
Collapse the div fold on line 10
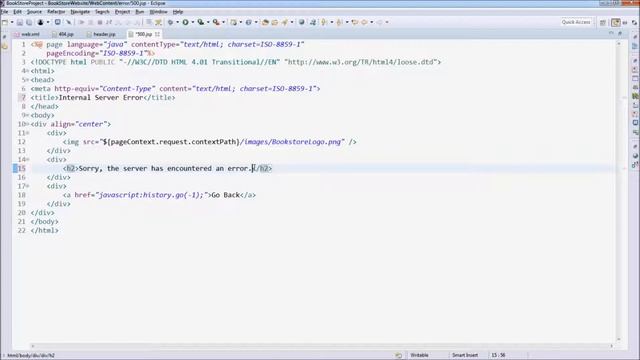click(x=28, y=124)
